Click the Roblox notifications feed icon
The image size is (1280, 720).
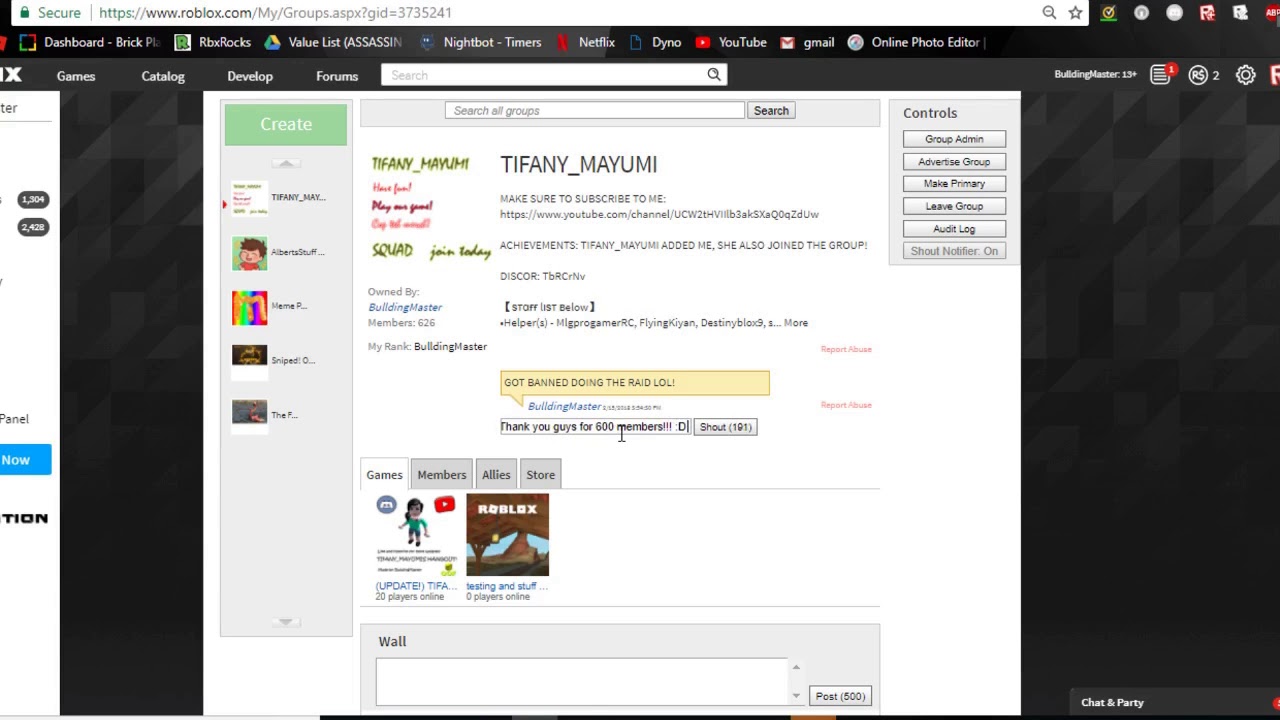(1161, 74)
